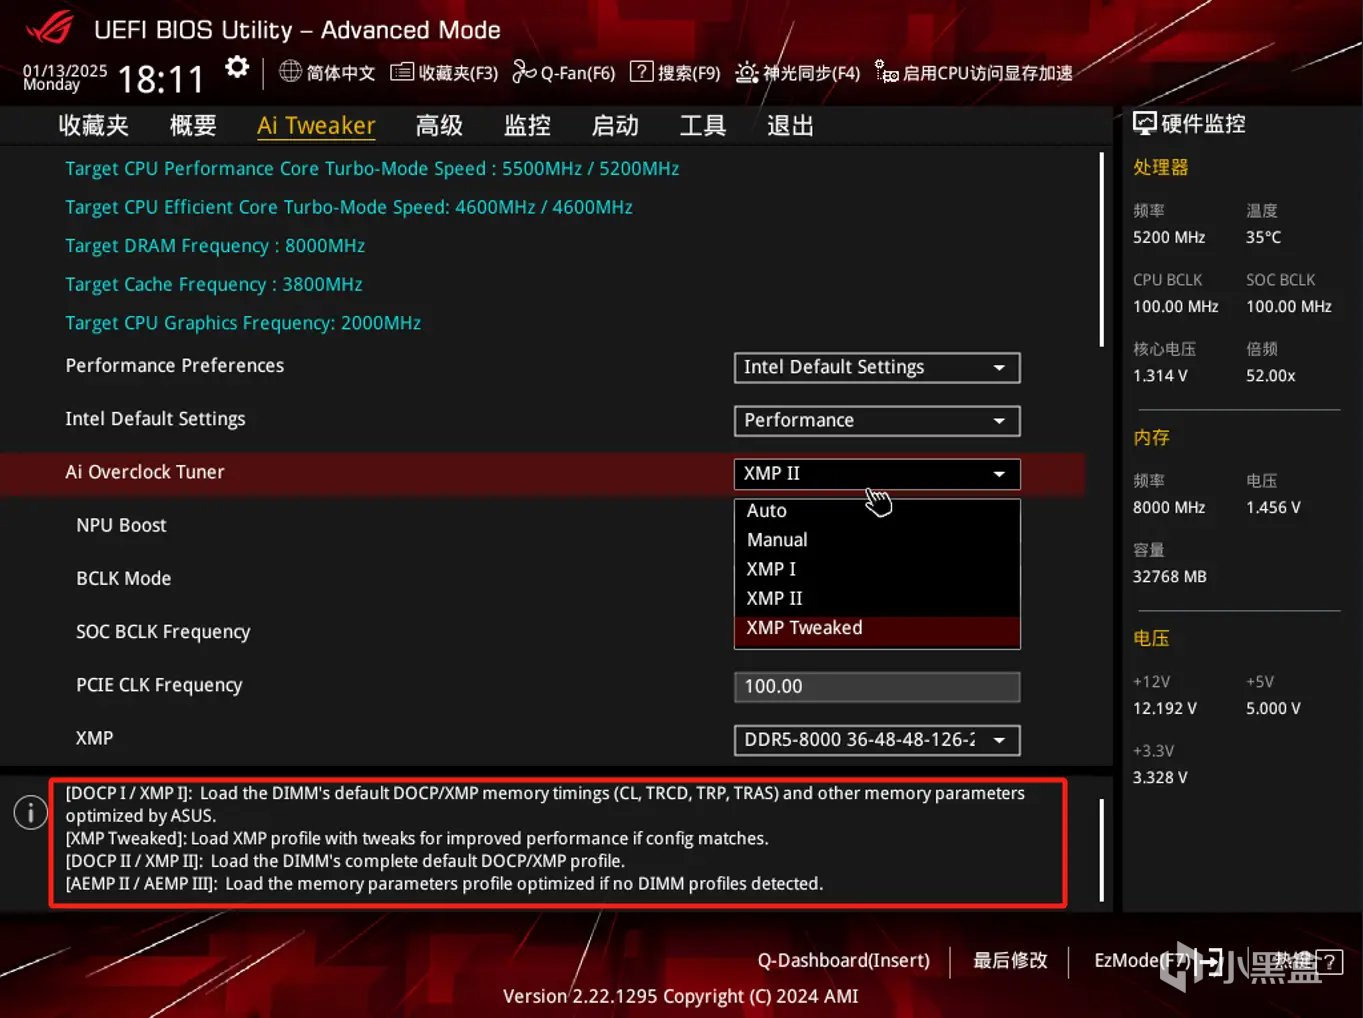Click the settings list scrollbar
The width and height of the screenshot is (1363, 1018).
(x=1102, y=250)
